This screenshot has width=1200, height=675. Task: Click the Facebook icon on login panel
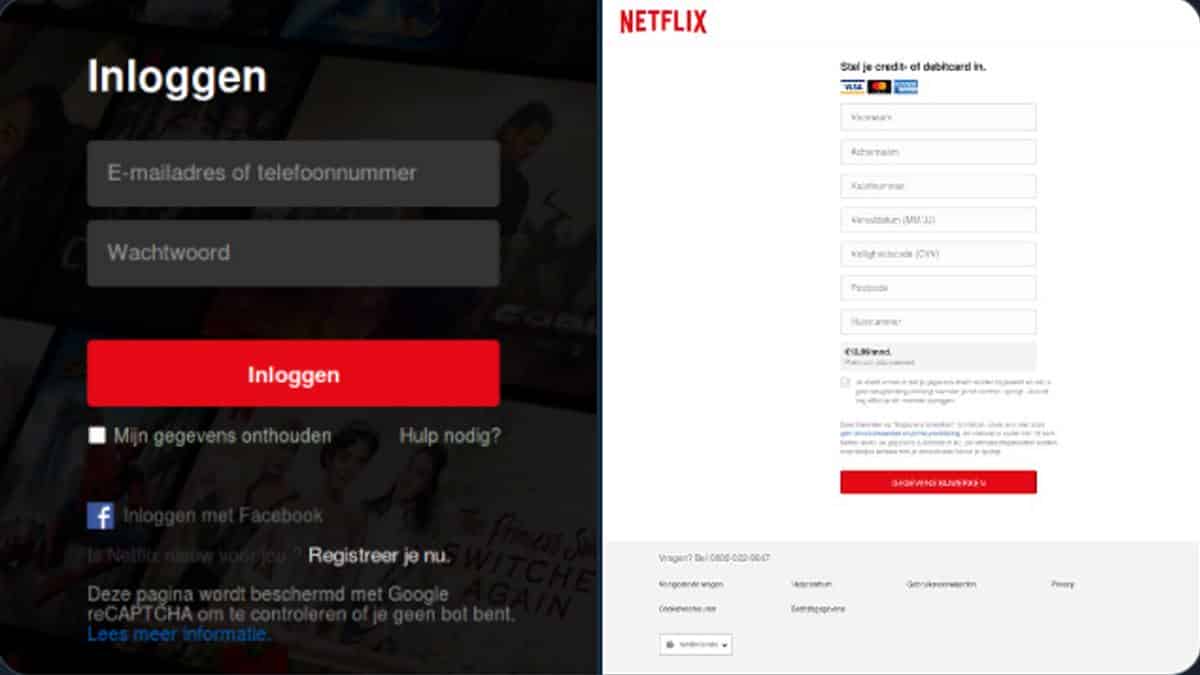click(x=100, y=516)
